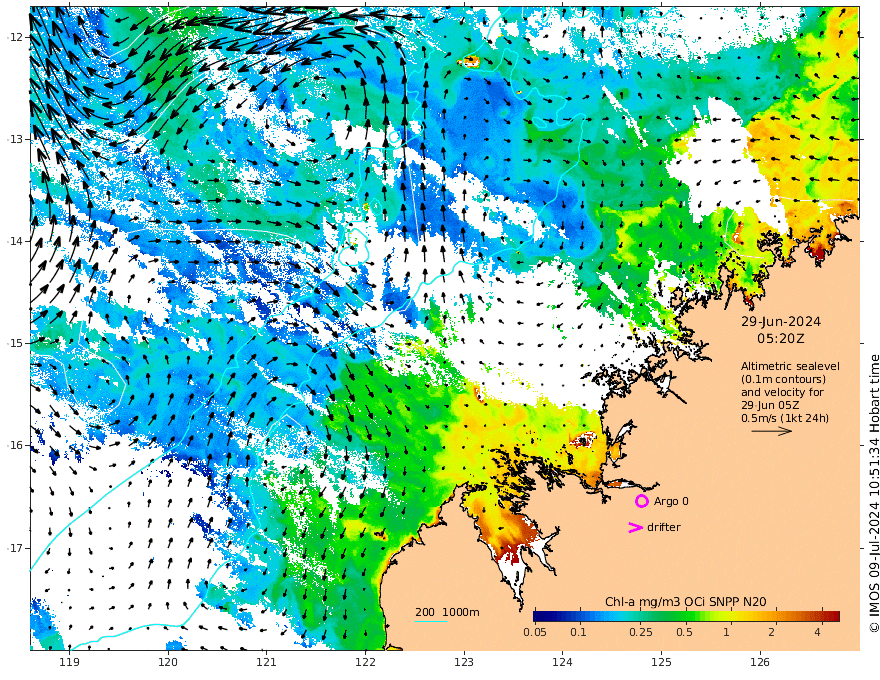The height and width of the screenshot is (680, 880).
Task: Click the '(0.1m contours)' caption line
Action: [x=783, y=379]
